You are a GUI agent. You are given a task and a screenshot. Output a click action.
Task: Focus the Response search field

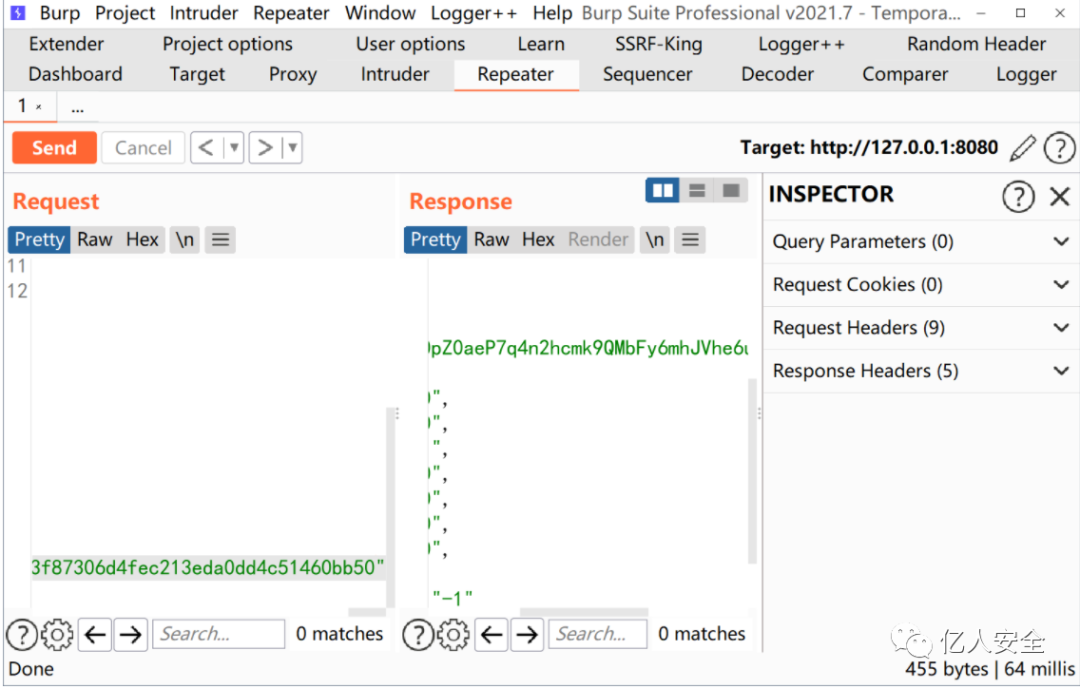597,634
